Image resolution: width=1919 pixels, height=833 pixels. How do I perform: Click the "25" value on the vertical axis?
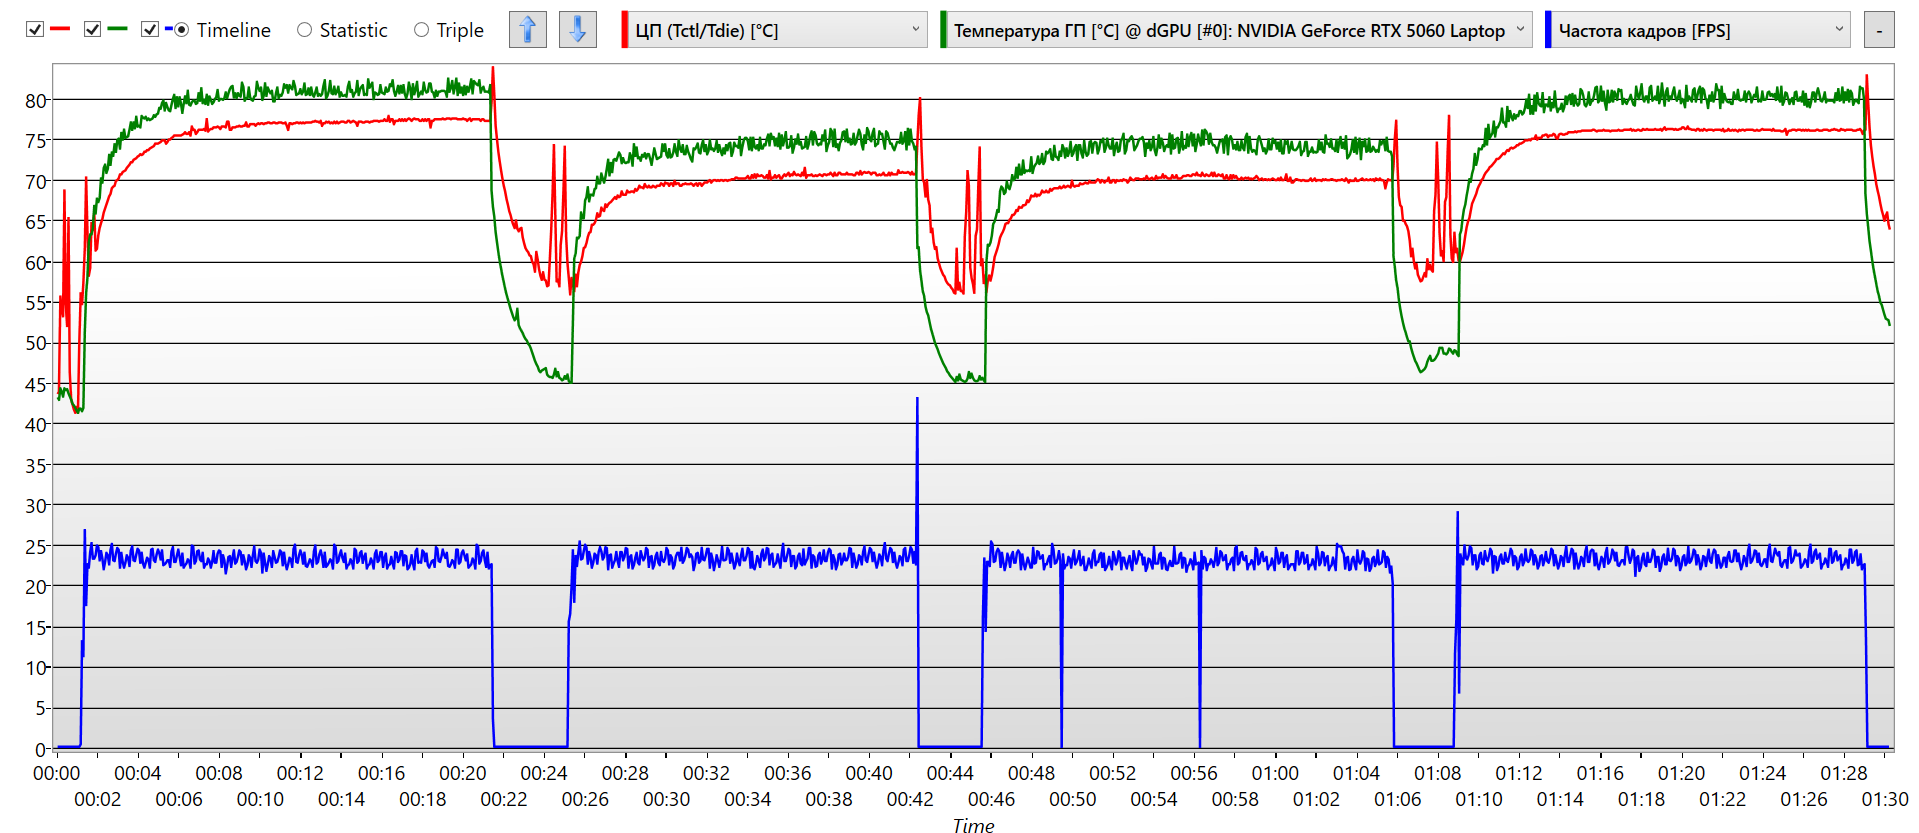click(x=36, y=547)
